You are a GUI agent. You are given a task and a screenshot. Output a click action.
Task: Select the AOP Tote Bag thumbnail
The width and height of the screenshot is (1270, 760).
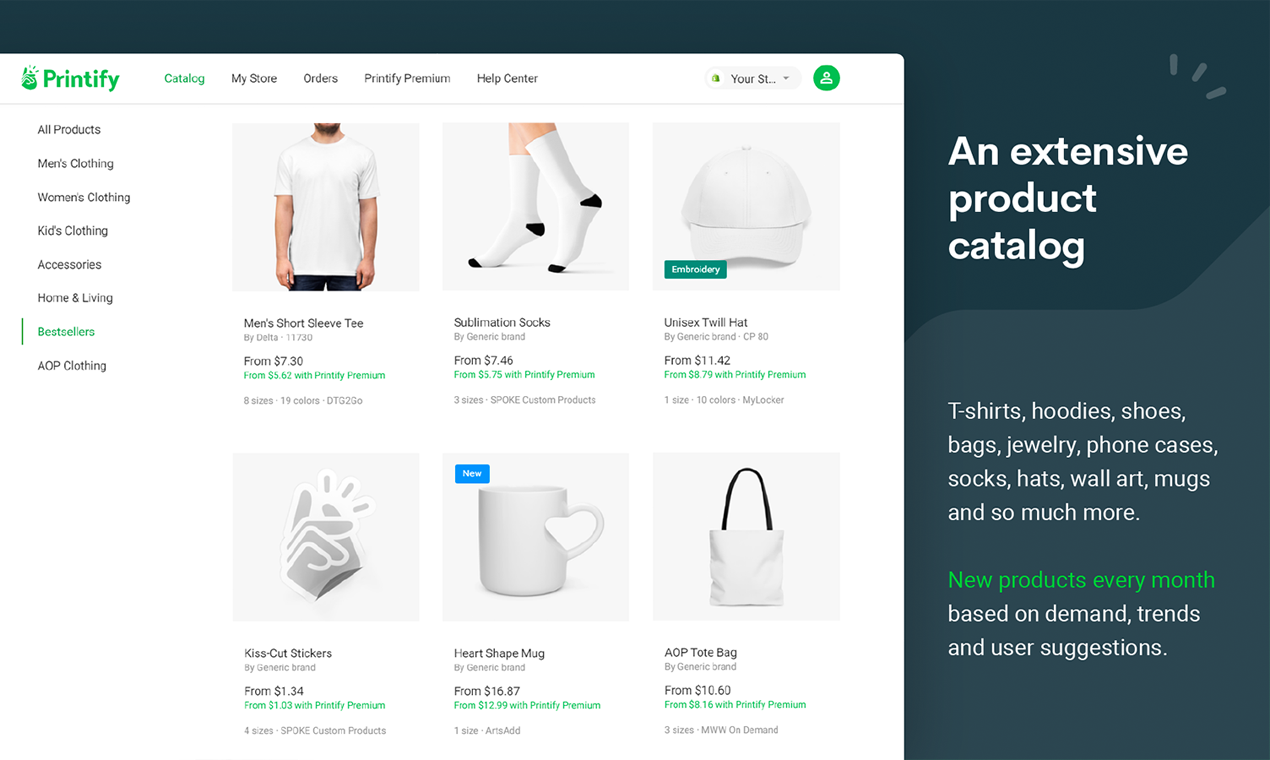(746, 537)
